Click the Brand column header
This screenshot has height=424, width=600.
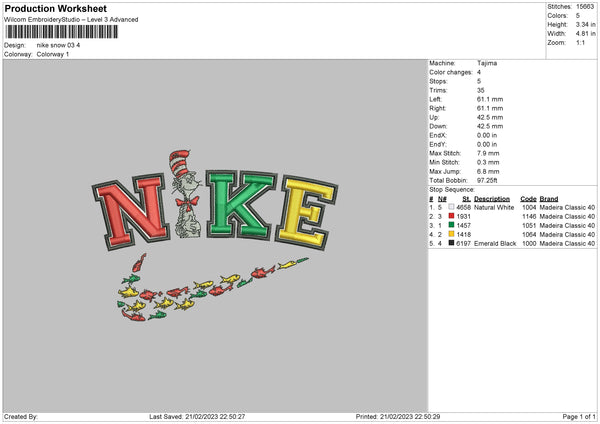[x=549, y=199]
